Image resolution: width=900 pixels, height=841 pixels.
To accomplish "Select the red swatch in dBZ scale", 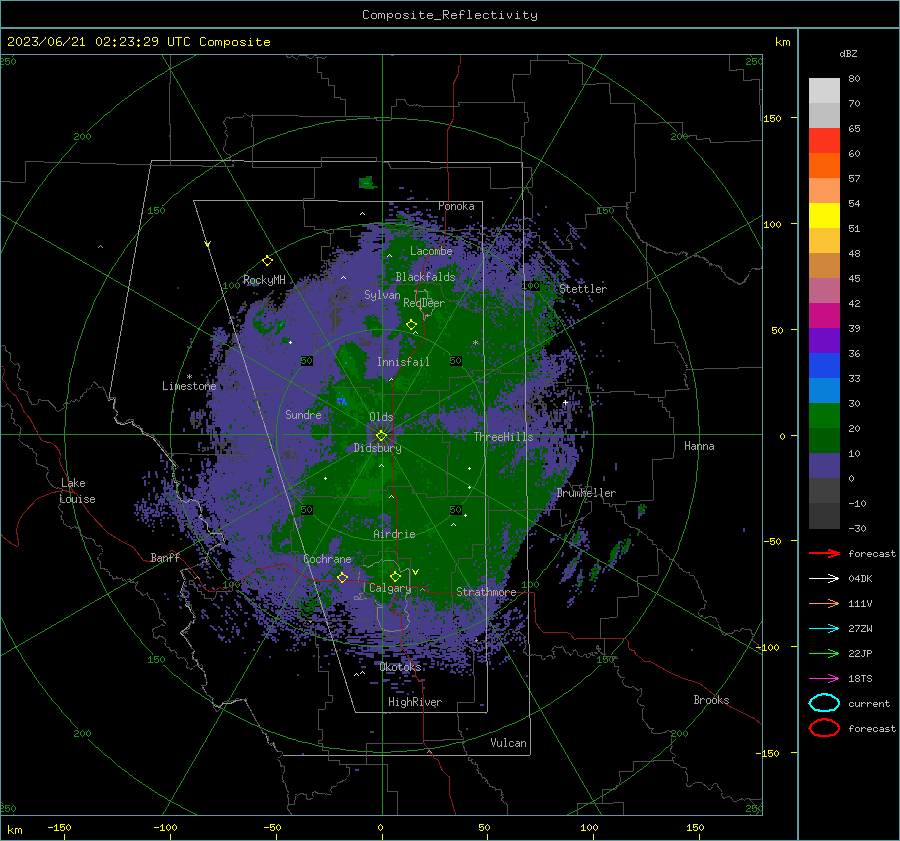I will (x=824, y=141).
